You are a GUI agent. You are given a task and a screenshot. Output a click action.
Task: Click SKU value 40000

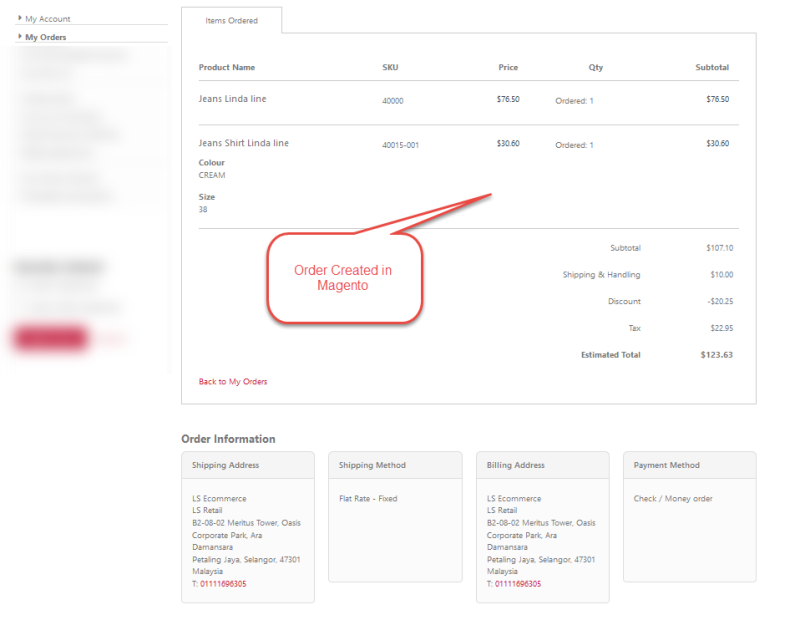coord(393,101)
